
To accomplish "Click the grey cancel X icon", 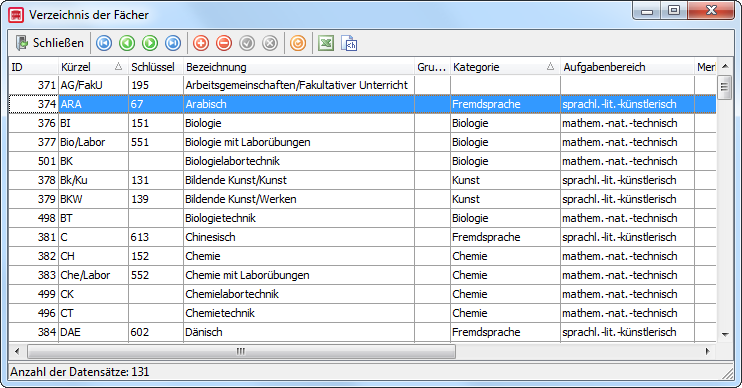I will (270, 43).
